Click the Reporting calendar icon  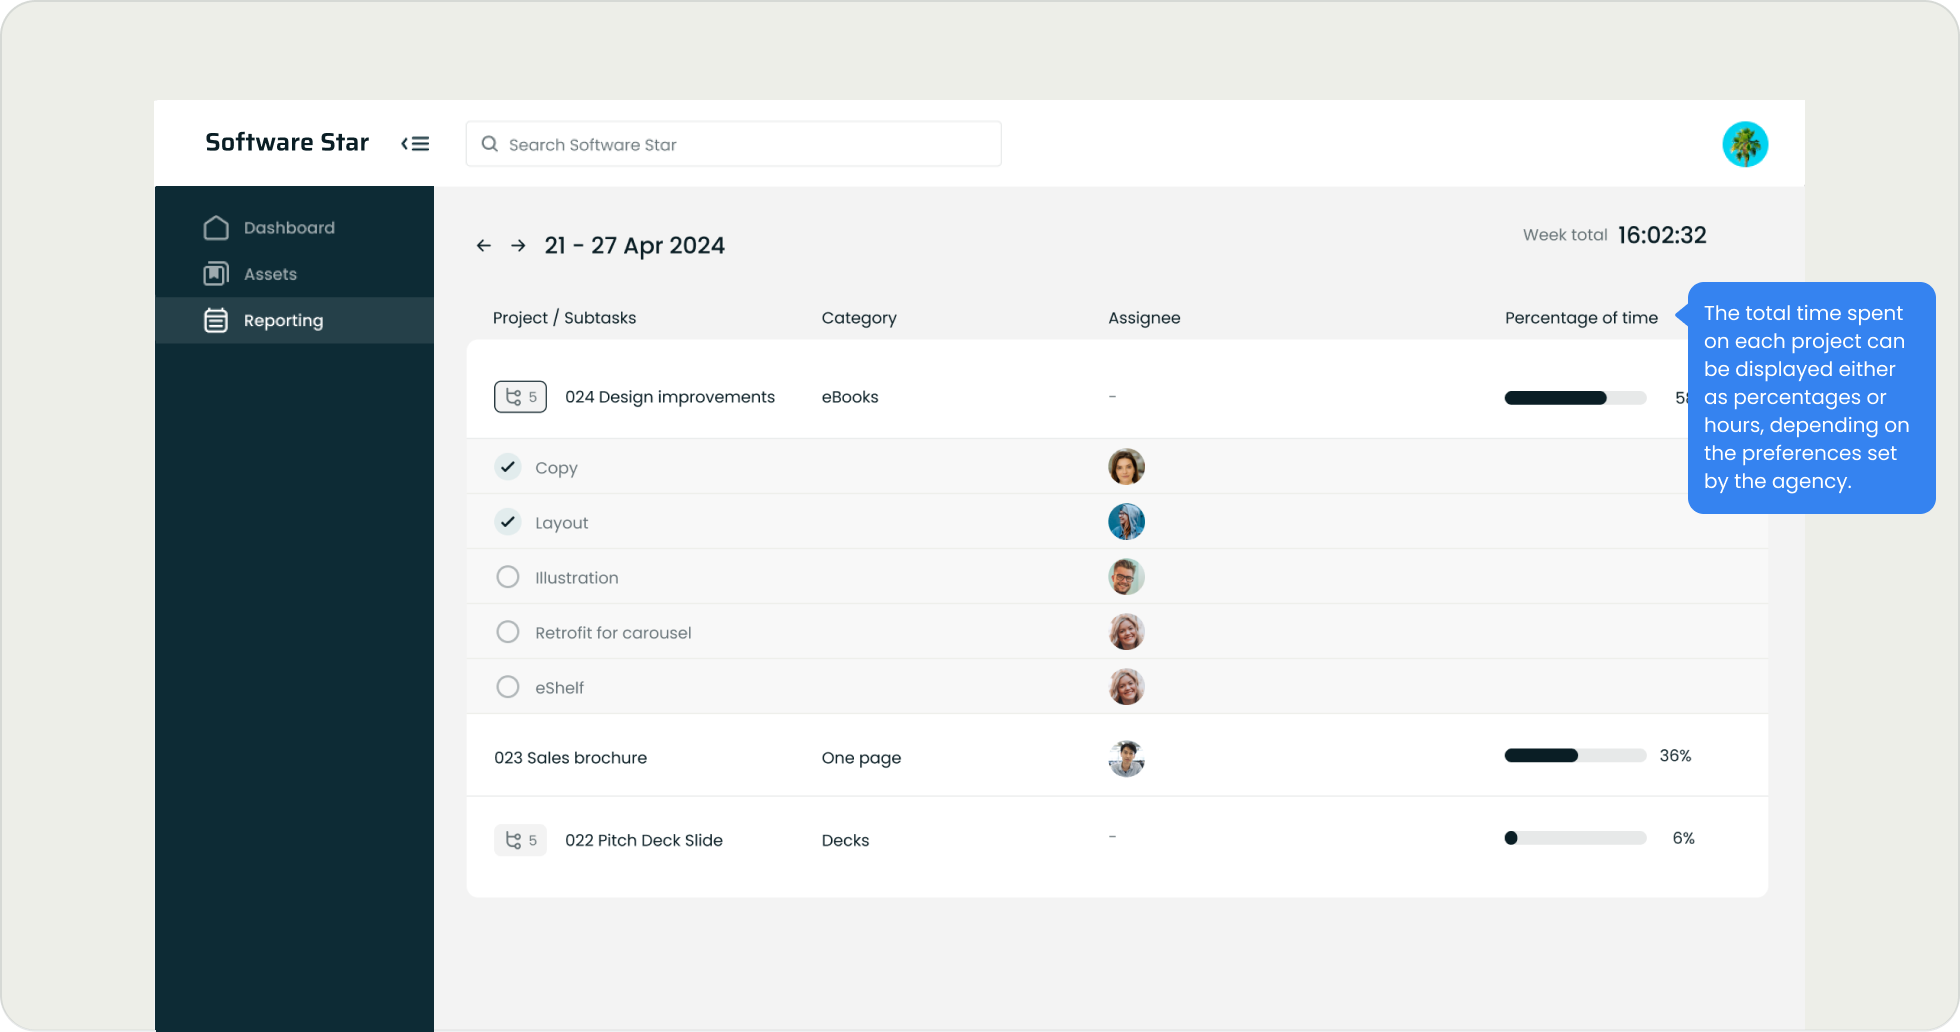point(216,320)
